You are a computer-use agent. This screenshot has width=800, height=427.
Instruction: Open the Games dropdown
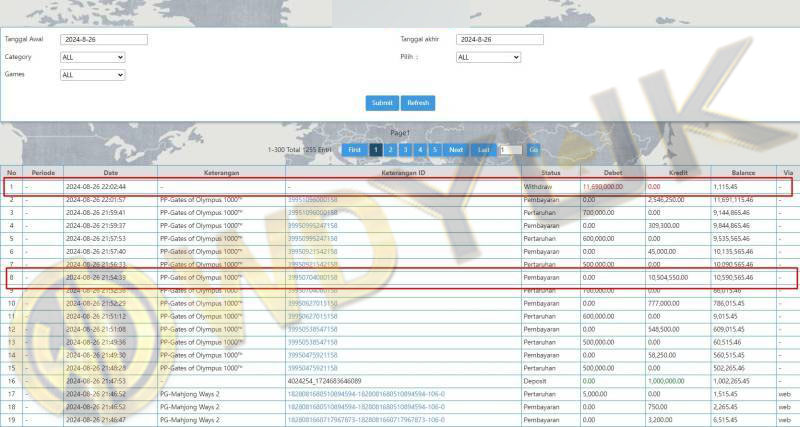(92, 75)
